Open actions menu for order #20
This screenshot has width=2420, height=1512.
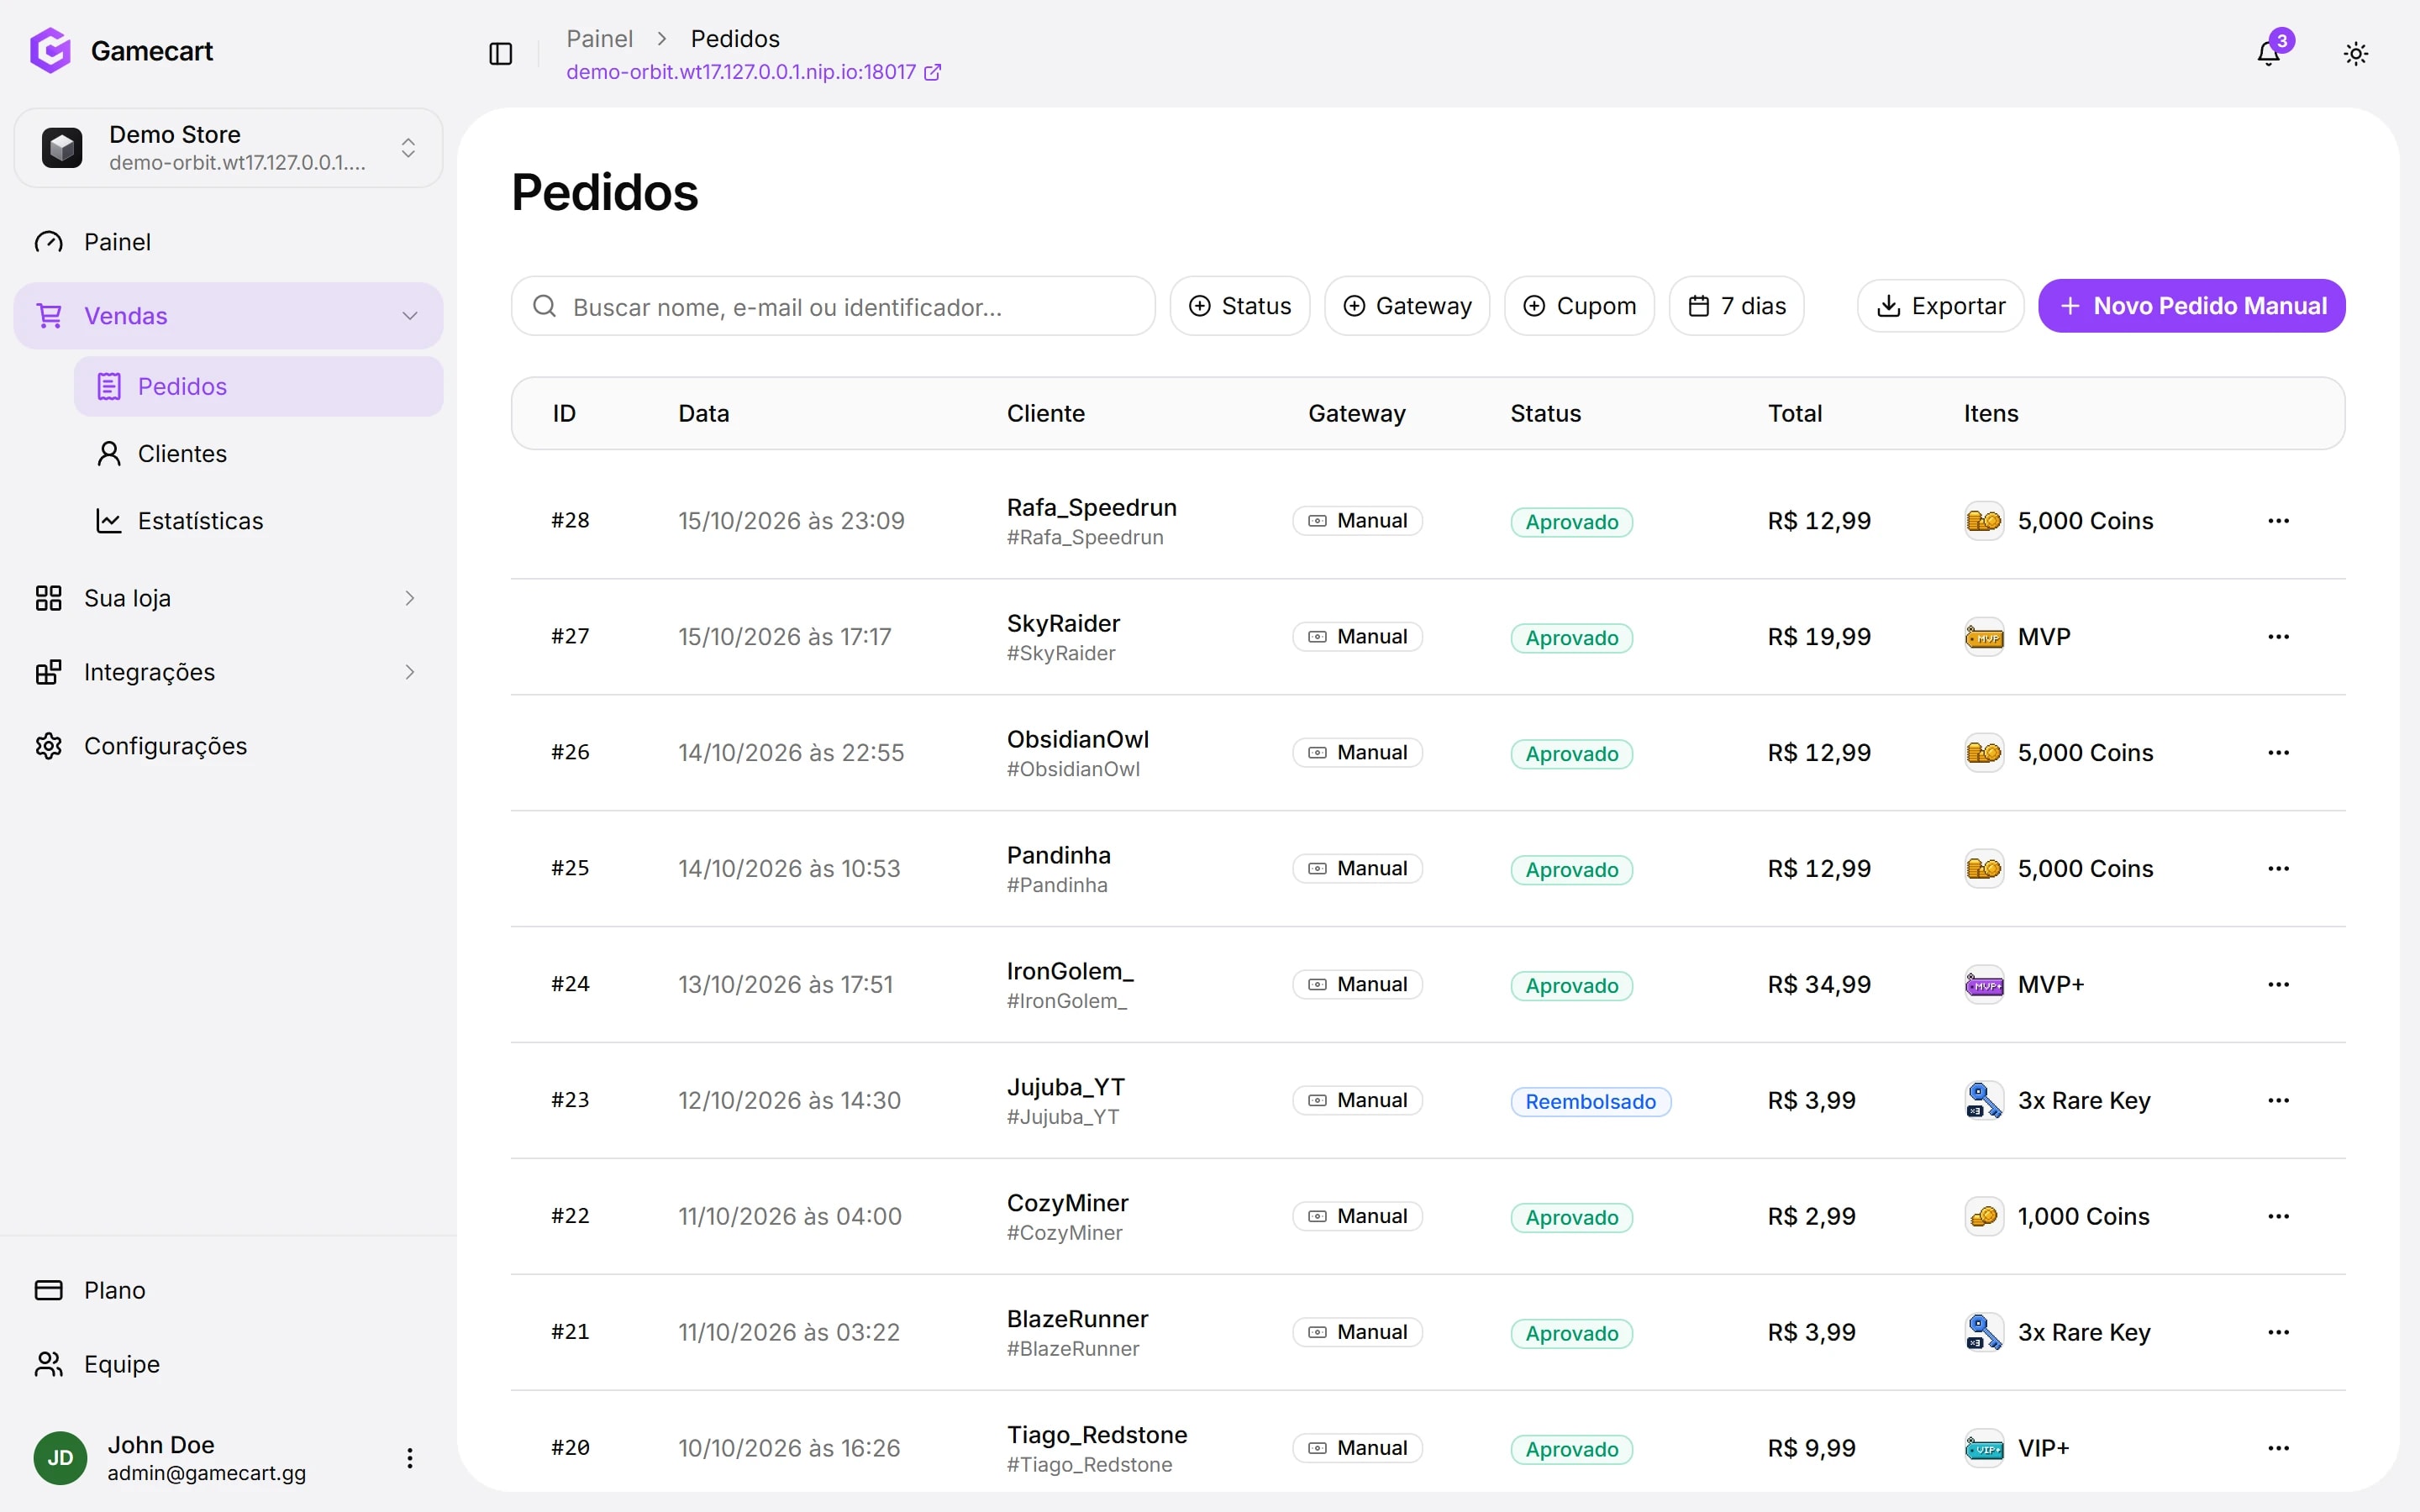pos(2278,1449)
